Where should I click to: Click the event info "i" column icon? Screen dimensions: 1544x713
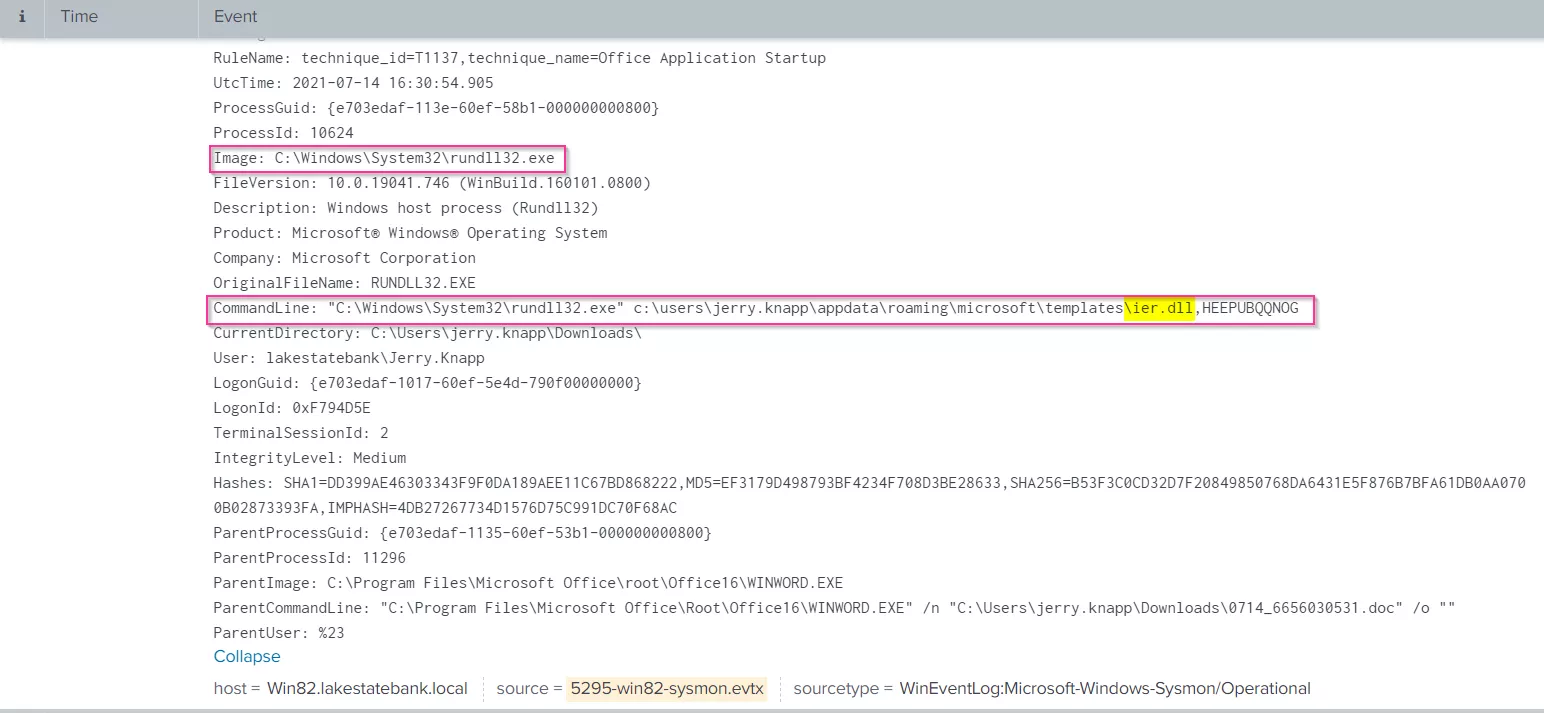point(22,16)
